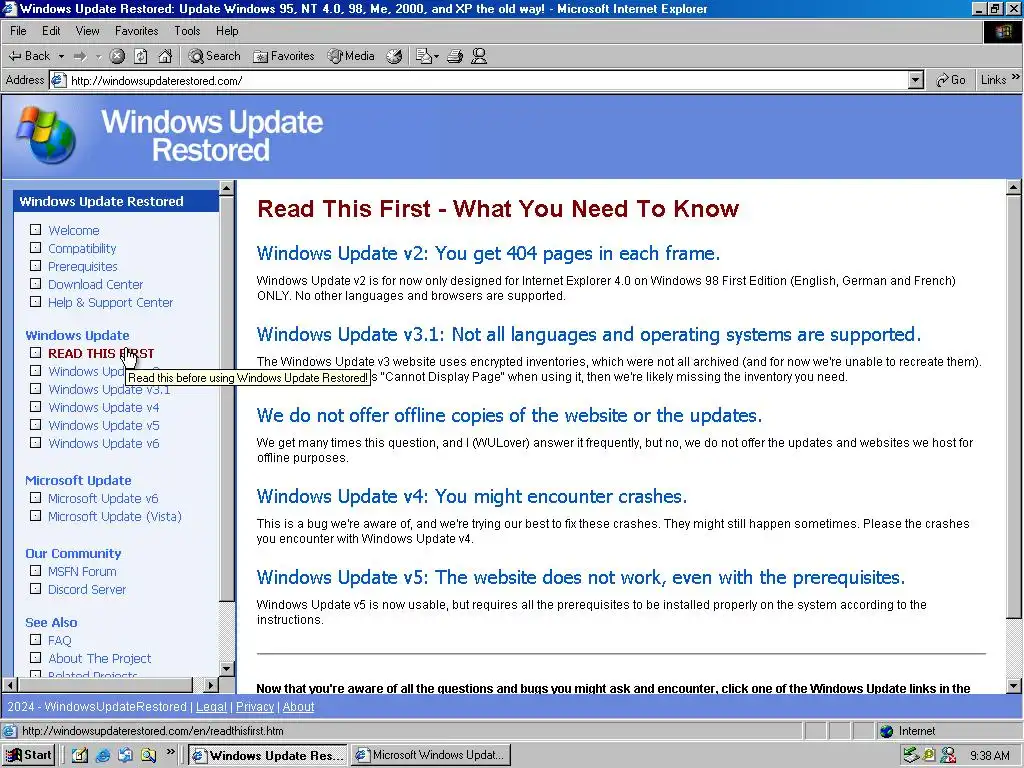The image size is (1024, 768).
Task: Expand quick launch overflow chevron
Action: [170, 752]
